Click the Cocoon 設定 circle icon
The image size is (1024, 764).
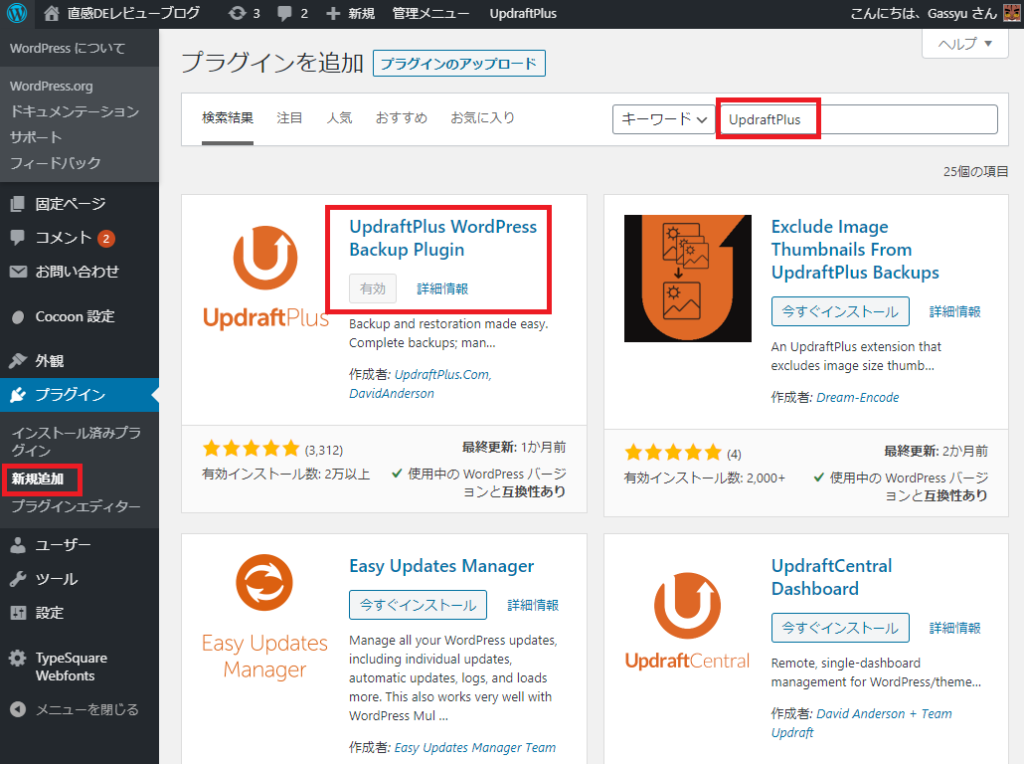click(18, 317)
